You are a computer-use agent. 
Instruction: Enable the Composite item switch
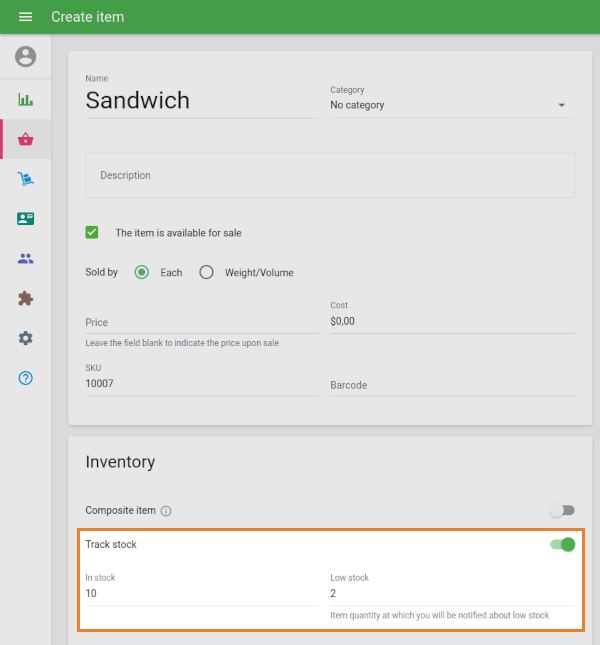click(x=562, y=510)
